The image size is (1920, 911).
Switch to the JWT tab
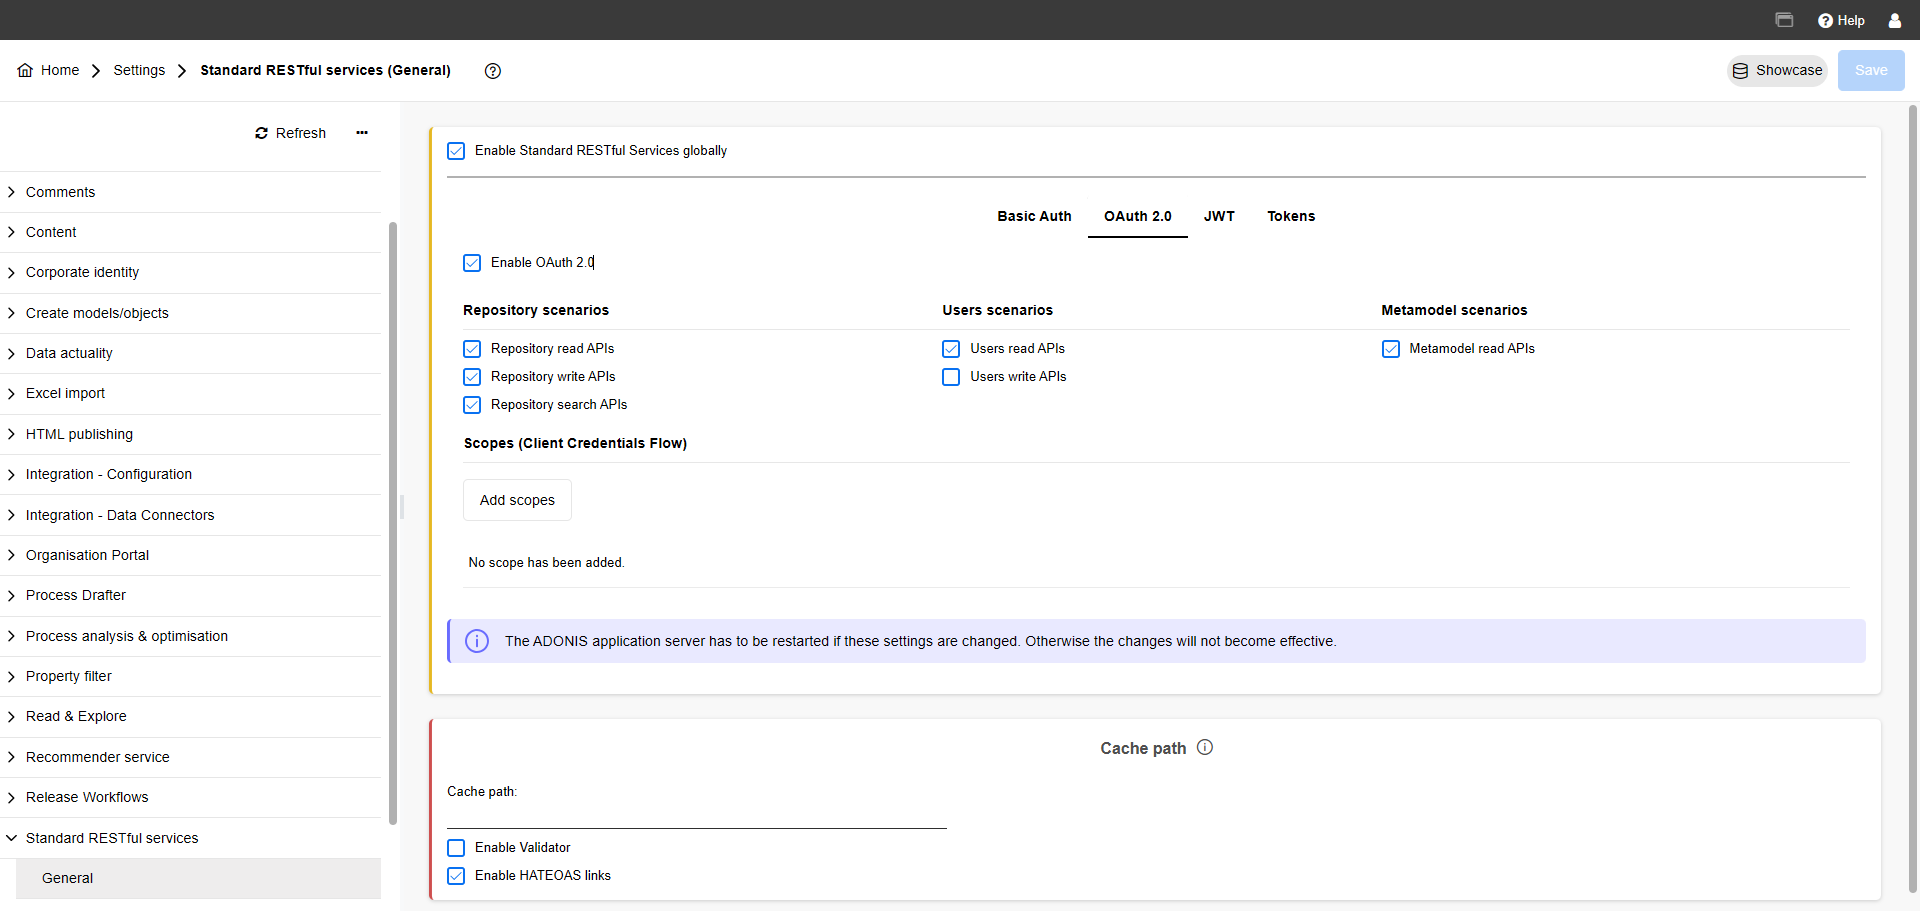[1218, 216]
